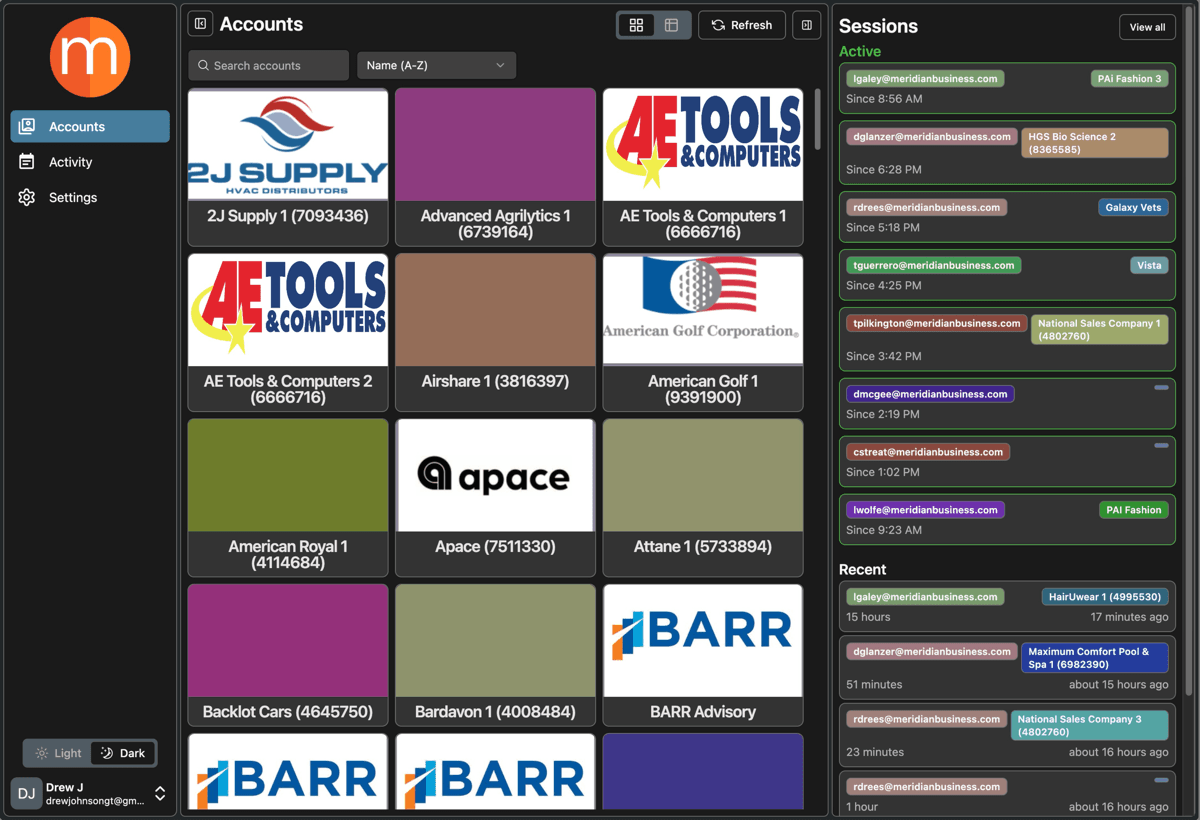
Task: Click the orange Meridian logo
Action: pos(90,57)
